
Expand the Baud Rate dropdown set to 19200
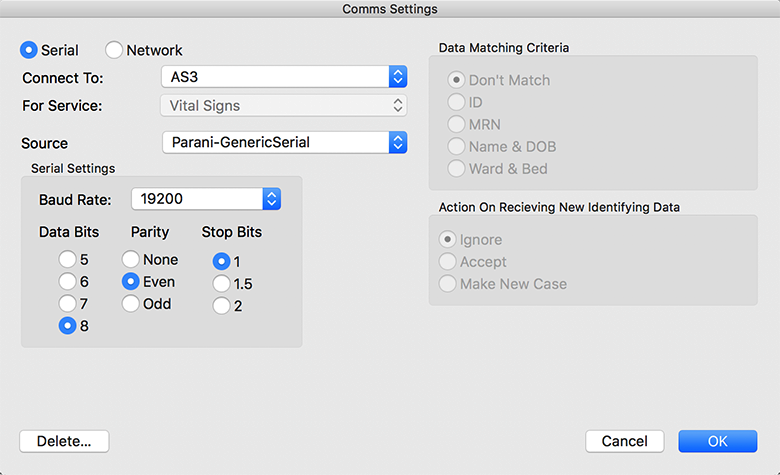click(206, 199)
